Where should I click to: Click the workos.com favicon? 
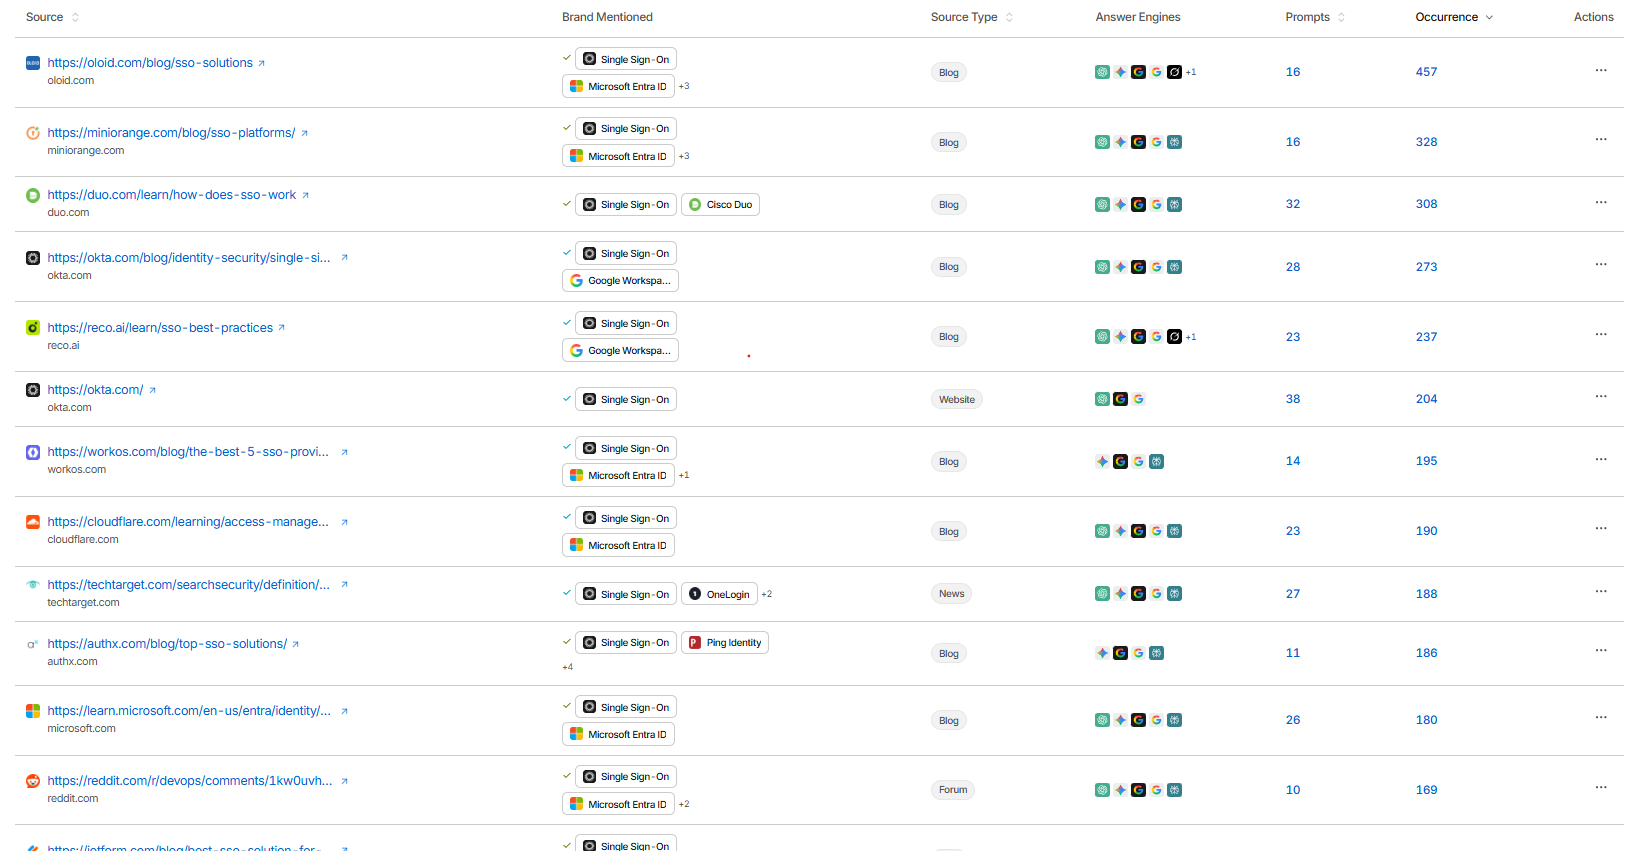click(33, 452)
